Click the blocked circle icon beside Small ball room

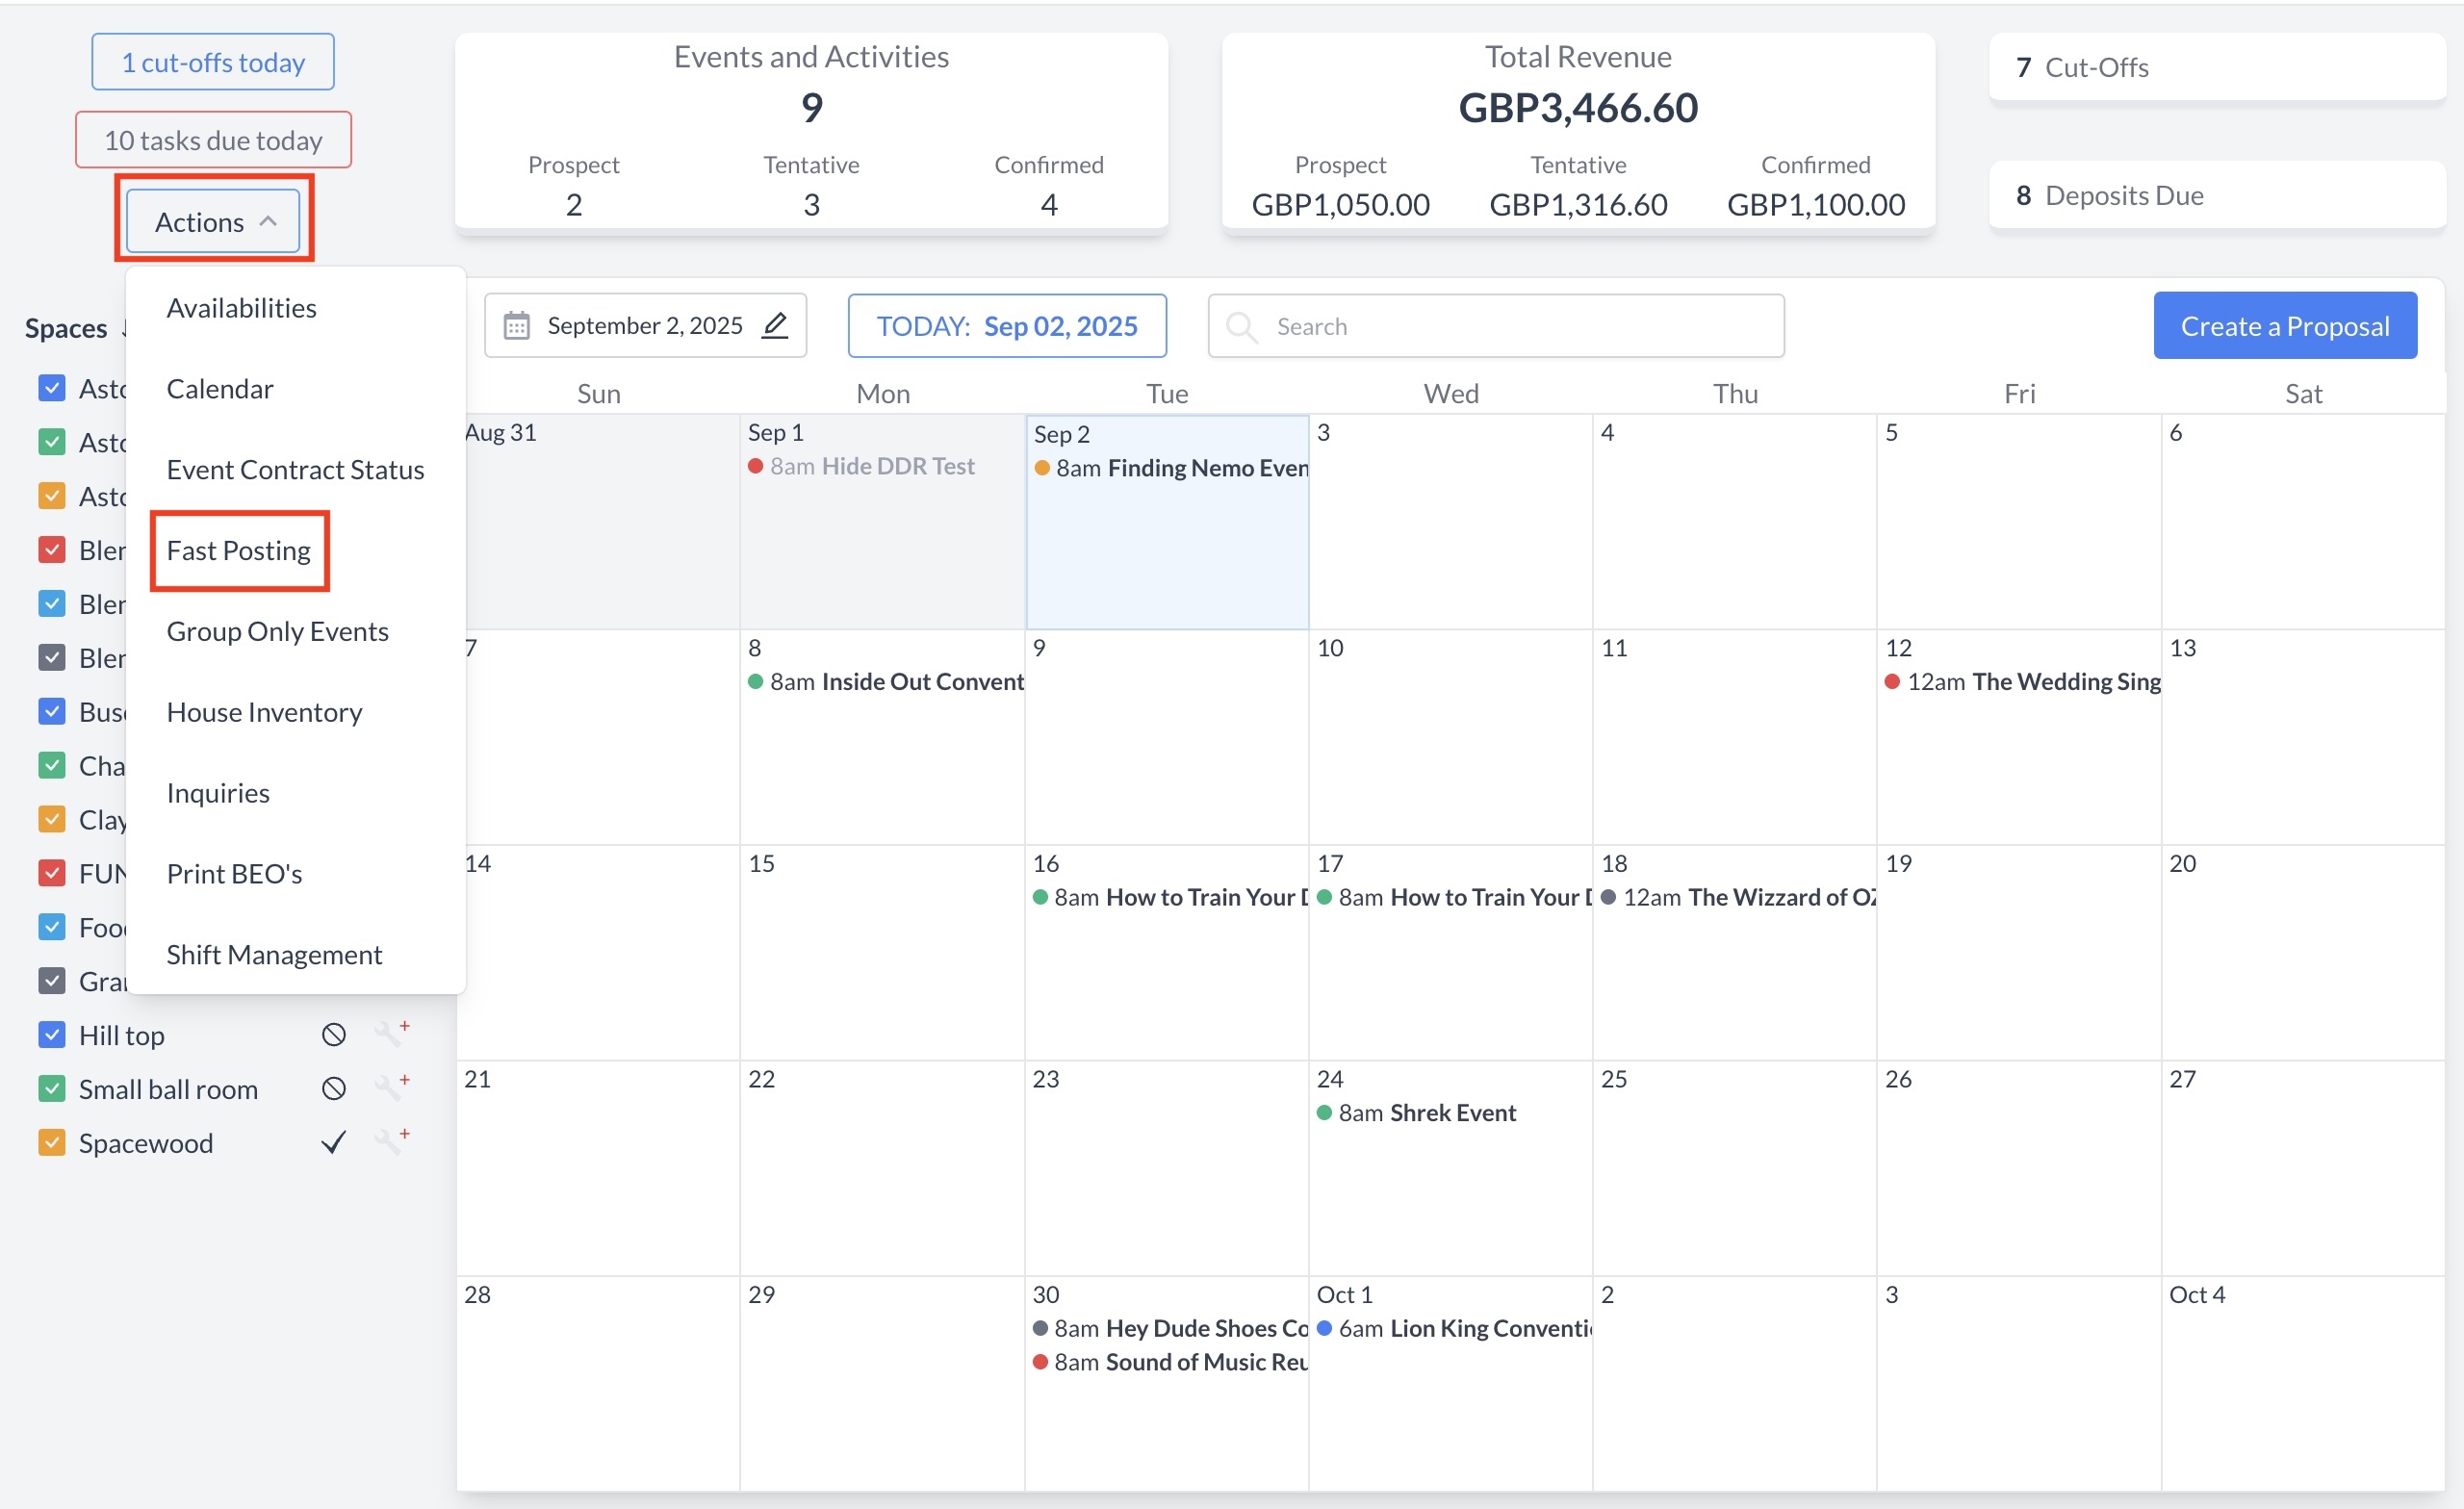click(334, 1089)
